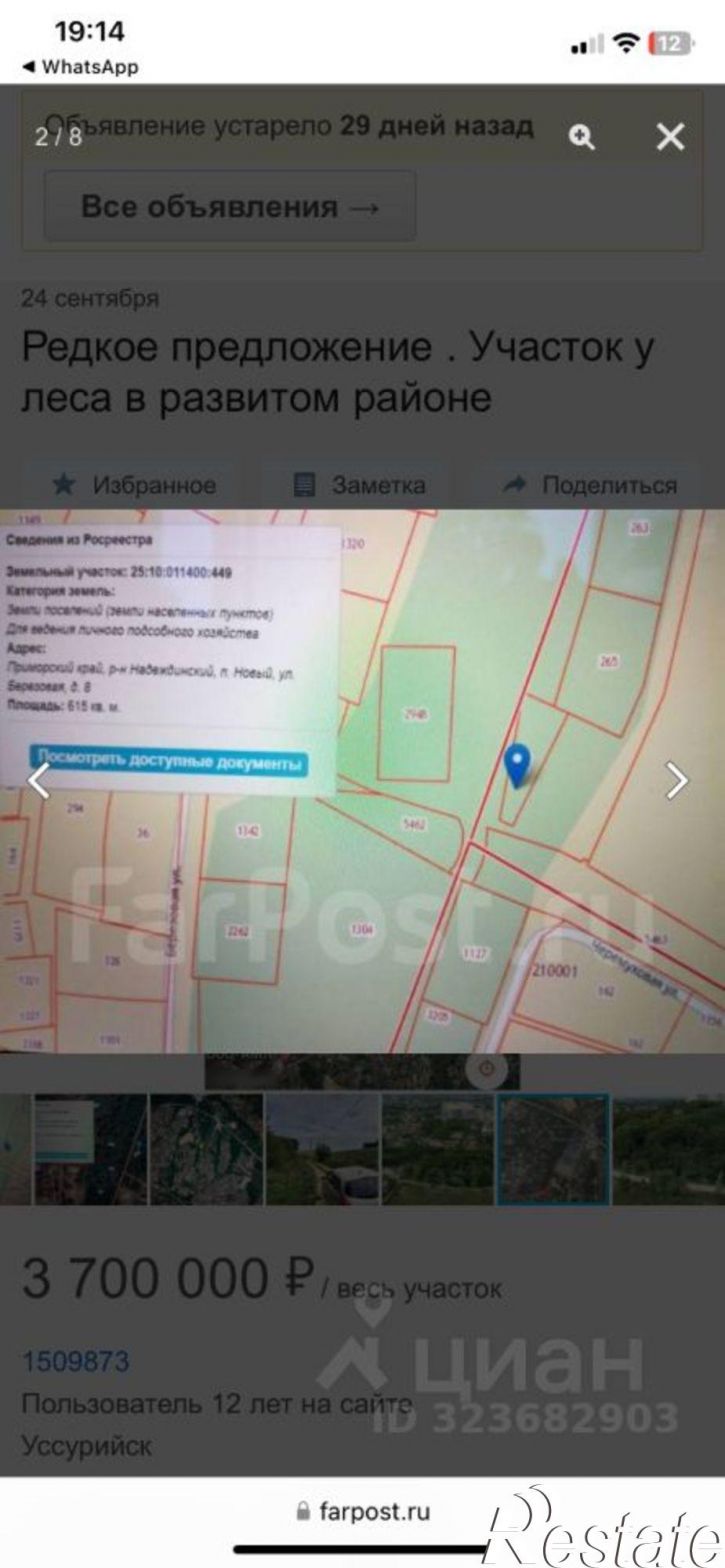Tap 'Пользователь 12 лет на сайте' text
This screenshot has height=1568, width=725.
(x=217, y=1404)
